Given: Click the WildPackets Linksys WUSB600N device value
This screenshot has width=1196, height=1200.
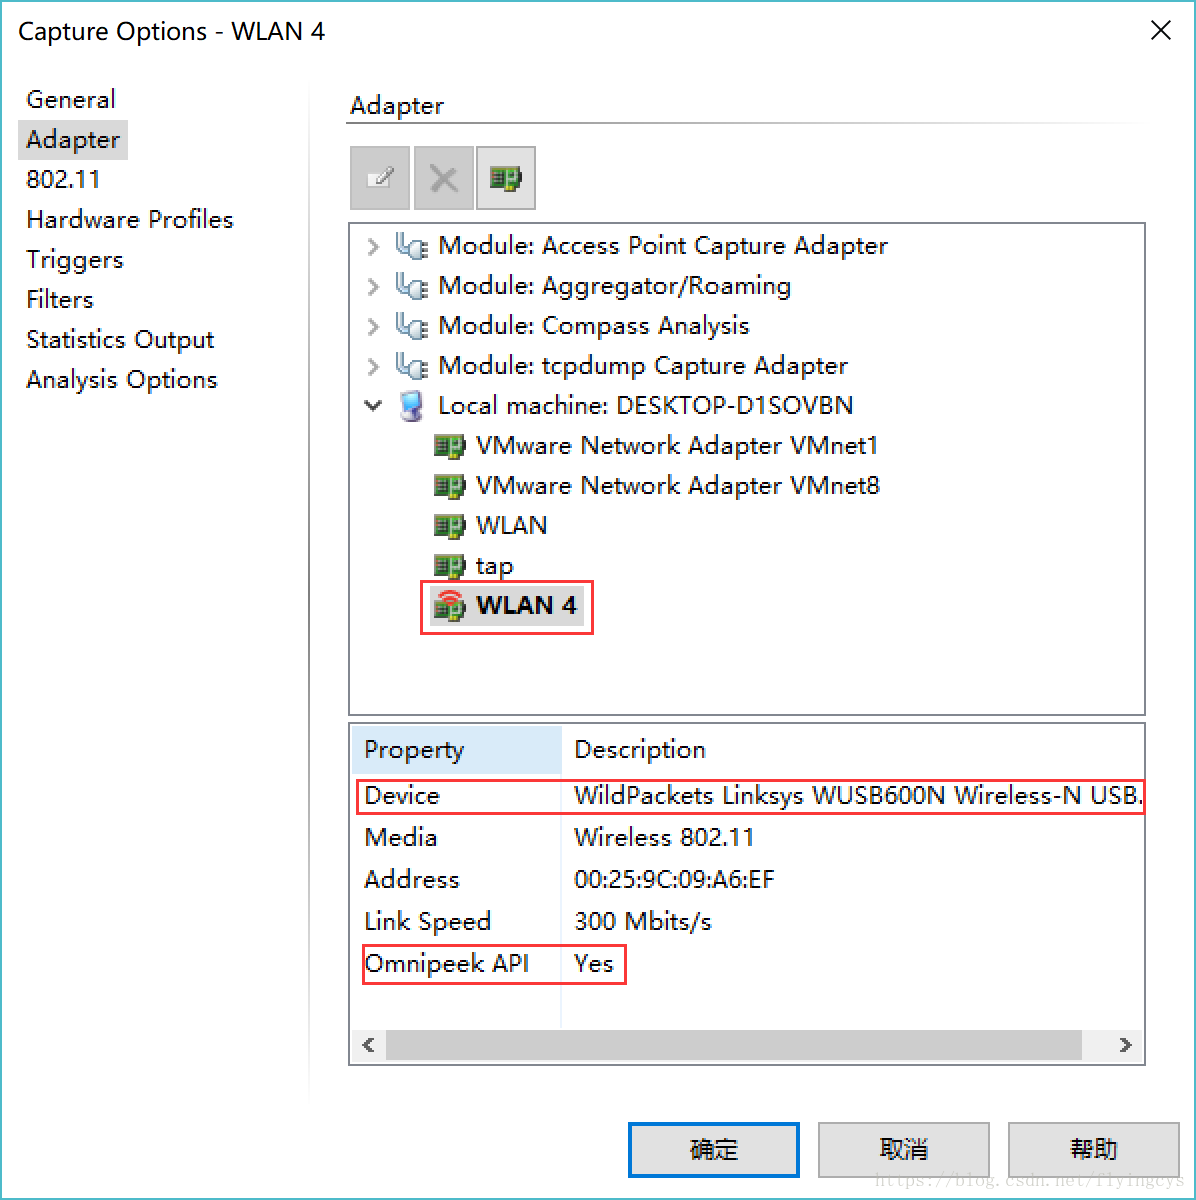Looking at the screenshot, I should click(x=858, y=796).
